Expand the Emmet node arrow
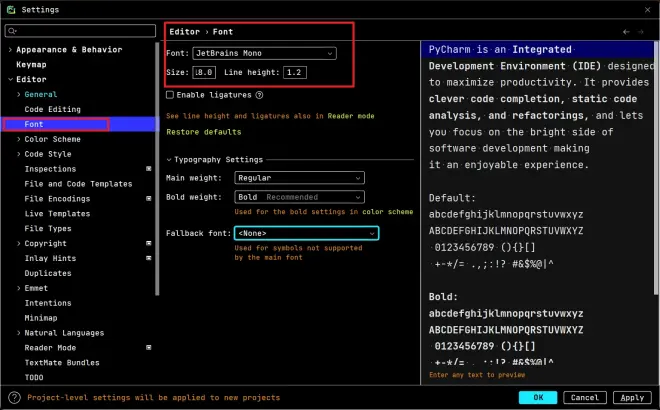 (x=19, y=288)
